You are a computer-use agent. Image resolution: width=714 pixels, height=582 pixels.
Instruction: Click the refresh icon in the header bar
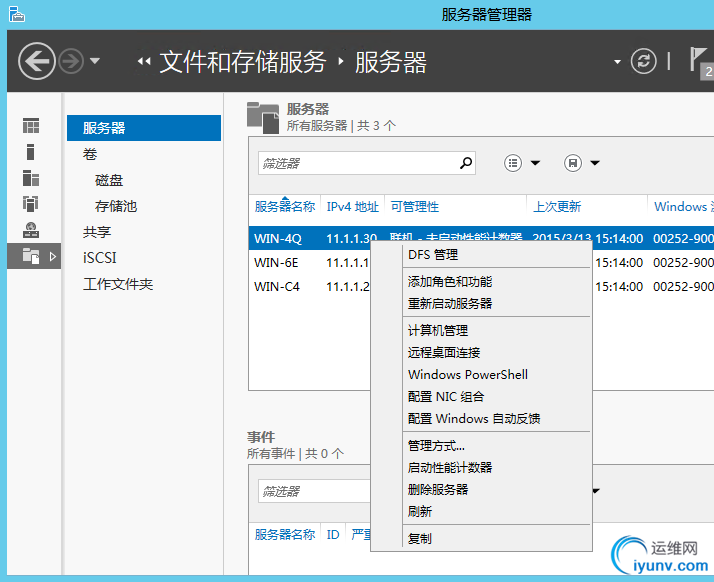[x=644, y=62]
